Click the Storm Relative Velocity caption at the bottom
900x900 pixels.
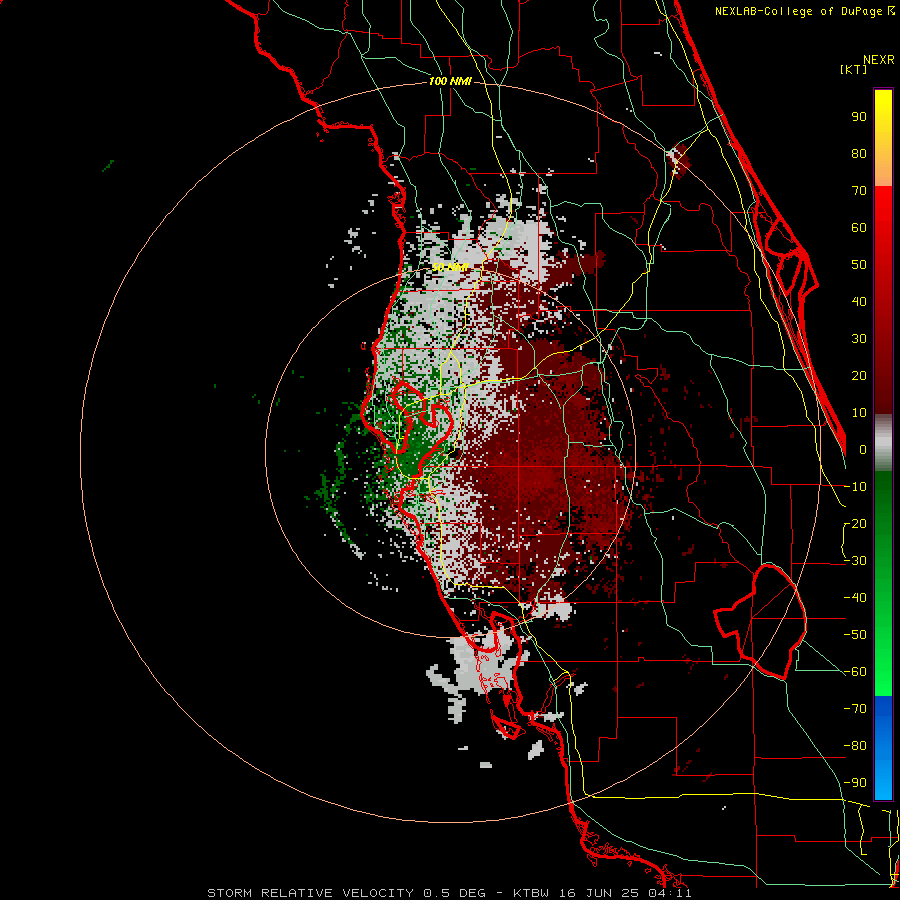[x=449, y=893]
